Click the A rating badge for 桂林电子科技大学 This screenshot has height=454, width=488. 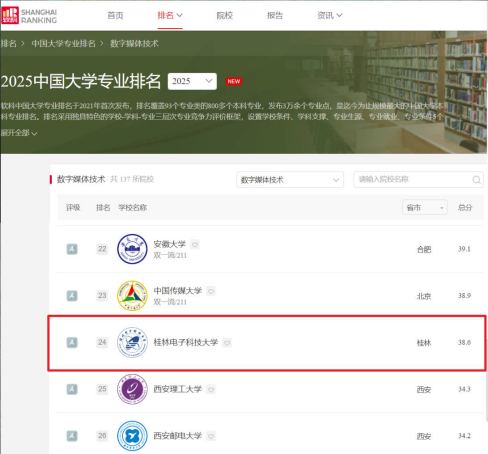click(x=72, y=342)
